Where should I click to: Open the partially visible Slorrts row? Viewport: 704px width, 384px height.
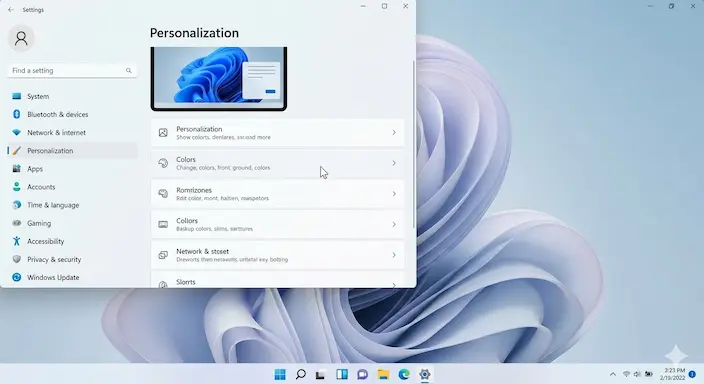click(x=277, y=280)
